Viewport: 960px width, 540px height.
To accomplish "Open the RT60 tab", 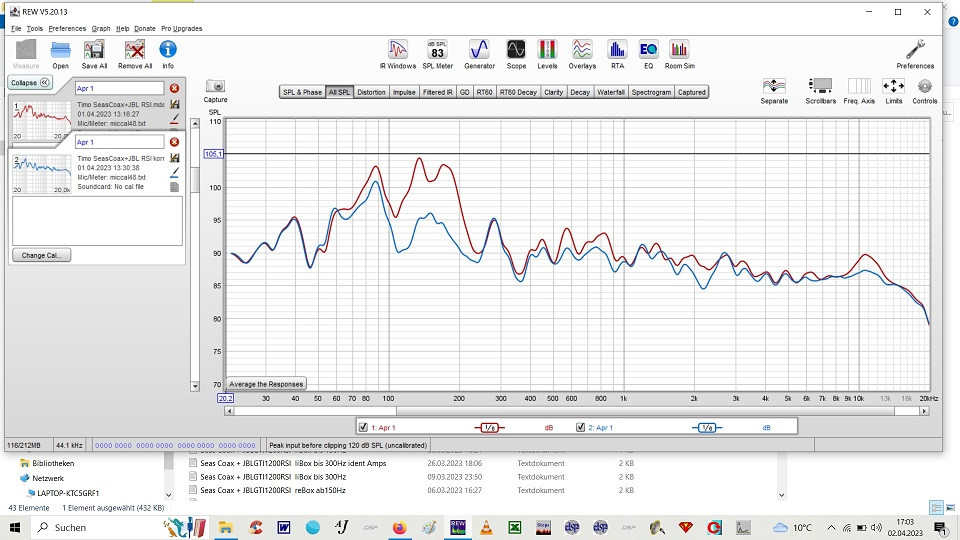I will pyautogui.click(x=484, y=92).
